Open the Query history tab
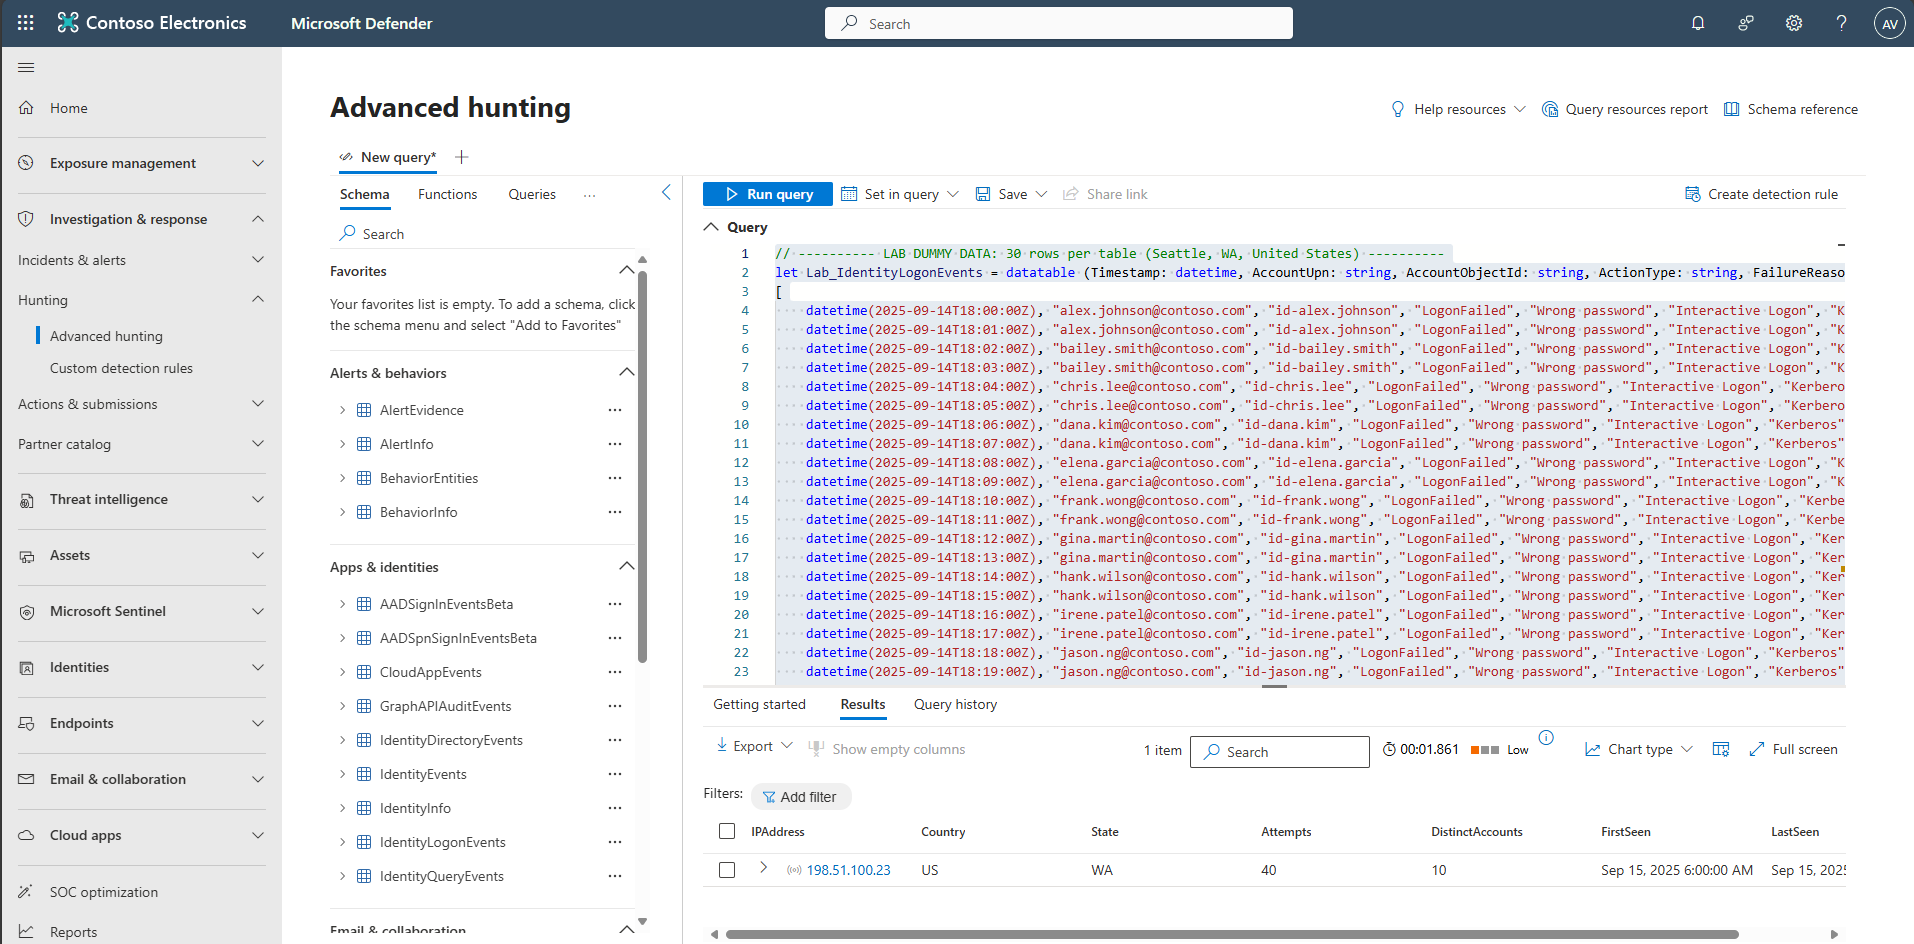This screenshot has height=944, width=1914. (x=955, y=704)
